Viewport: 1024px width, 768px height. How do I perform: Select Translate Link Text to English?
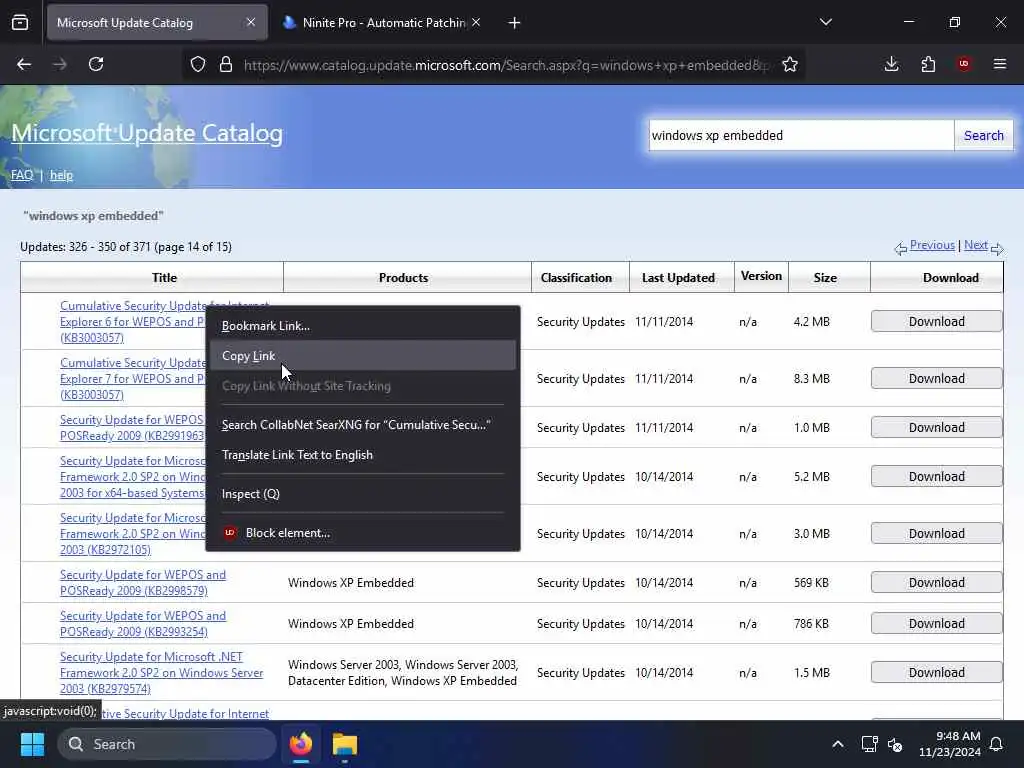363,455
